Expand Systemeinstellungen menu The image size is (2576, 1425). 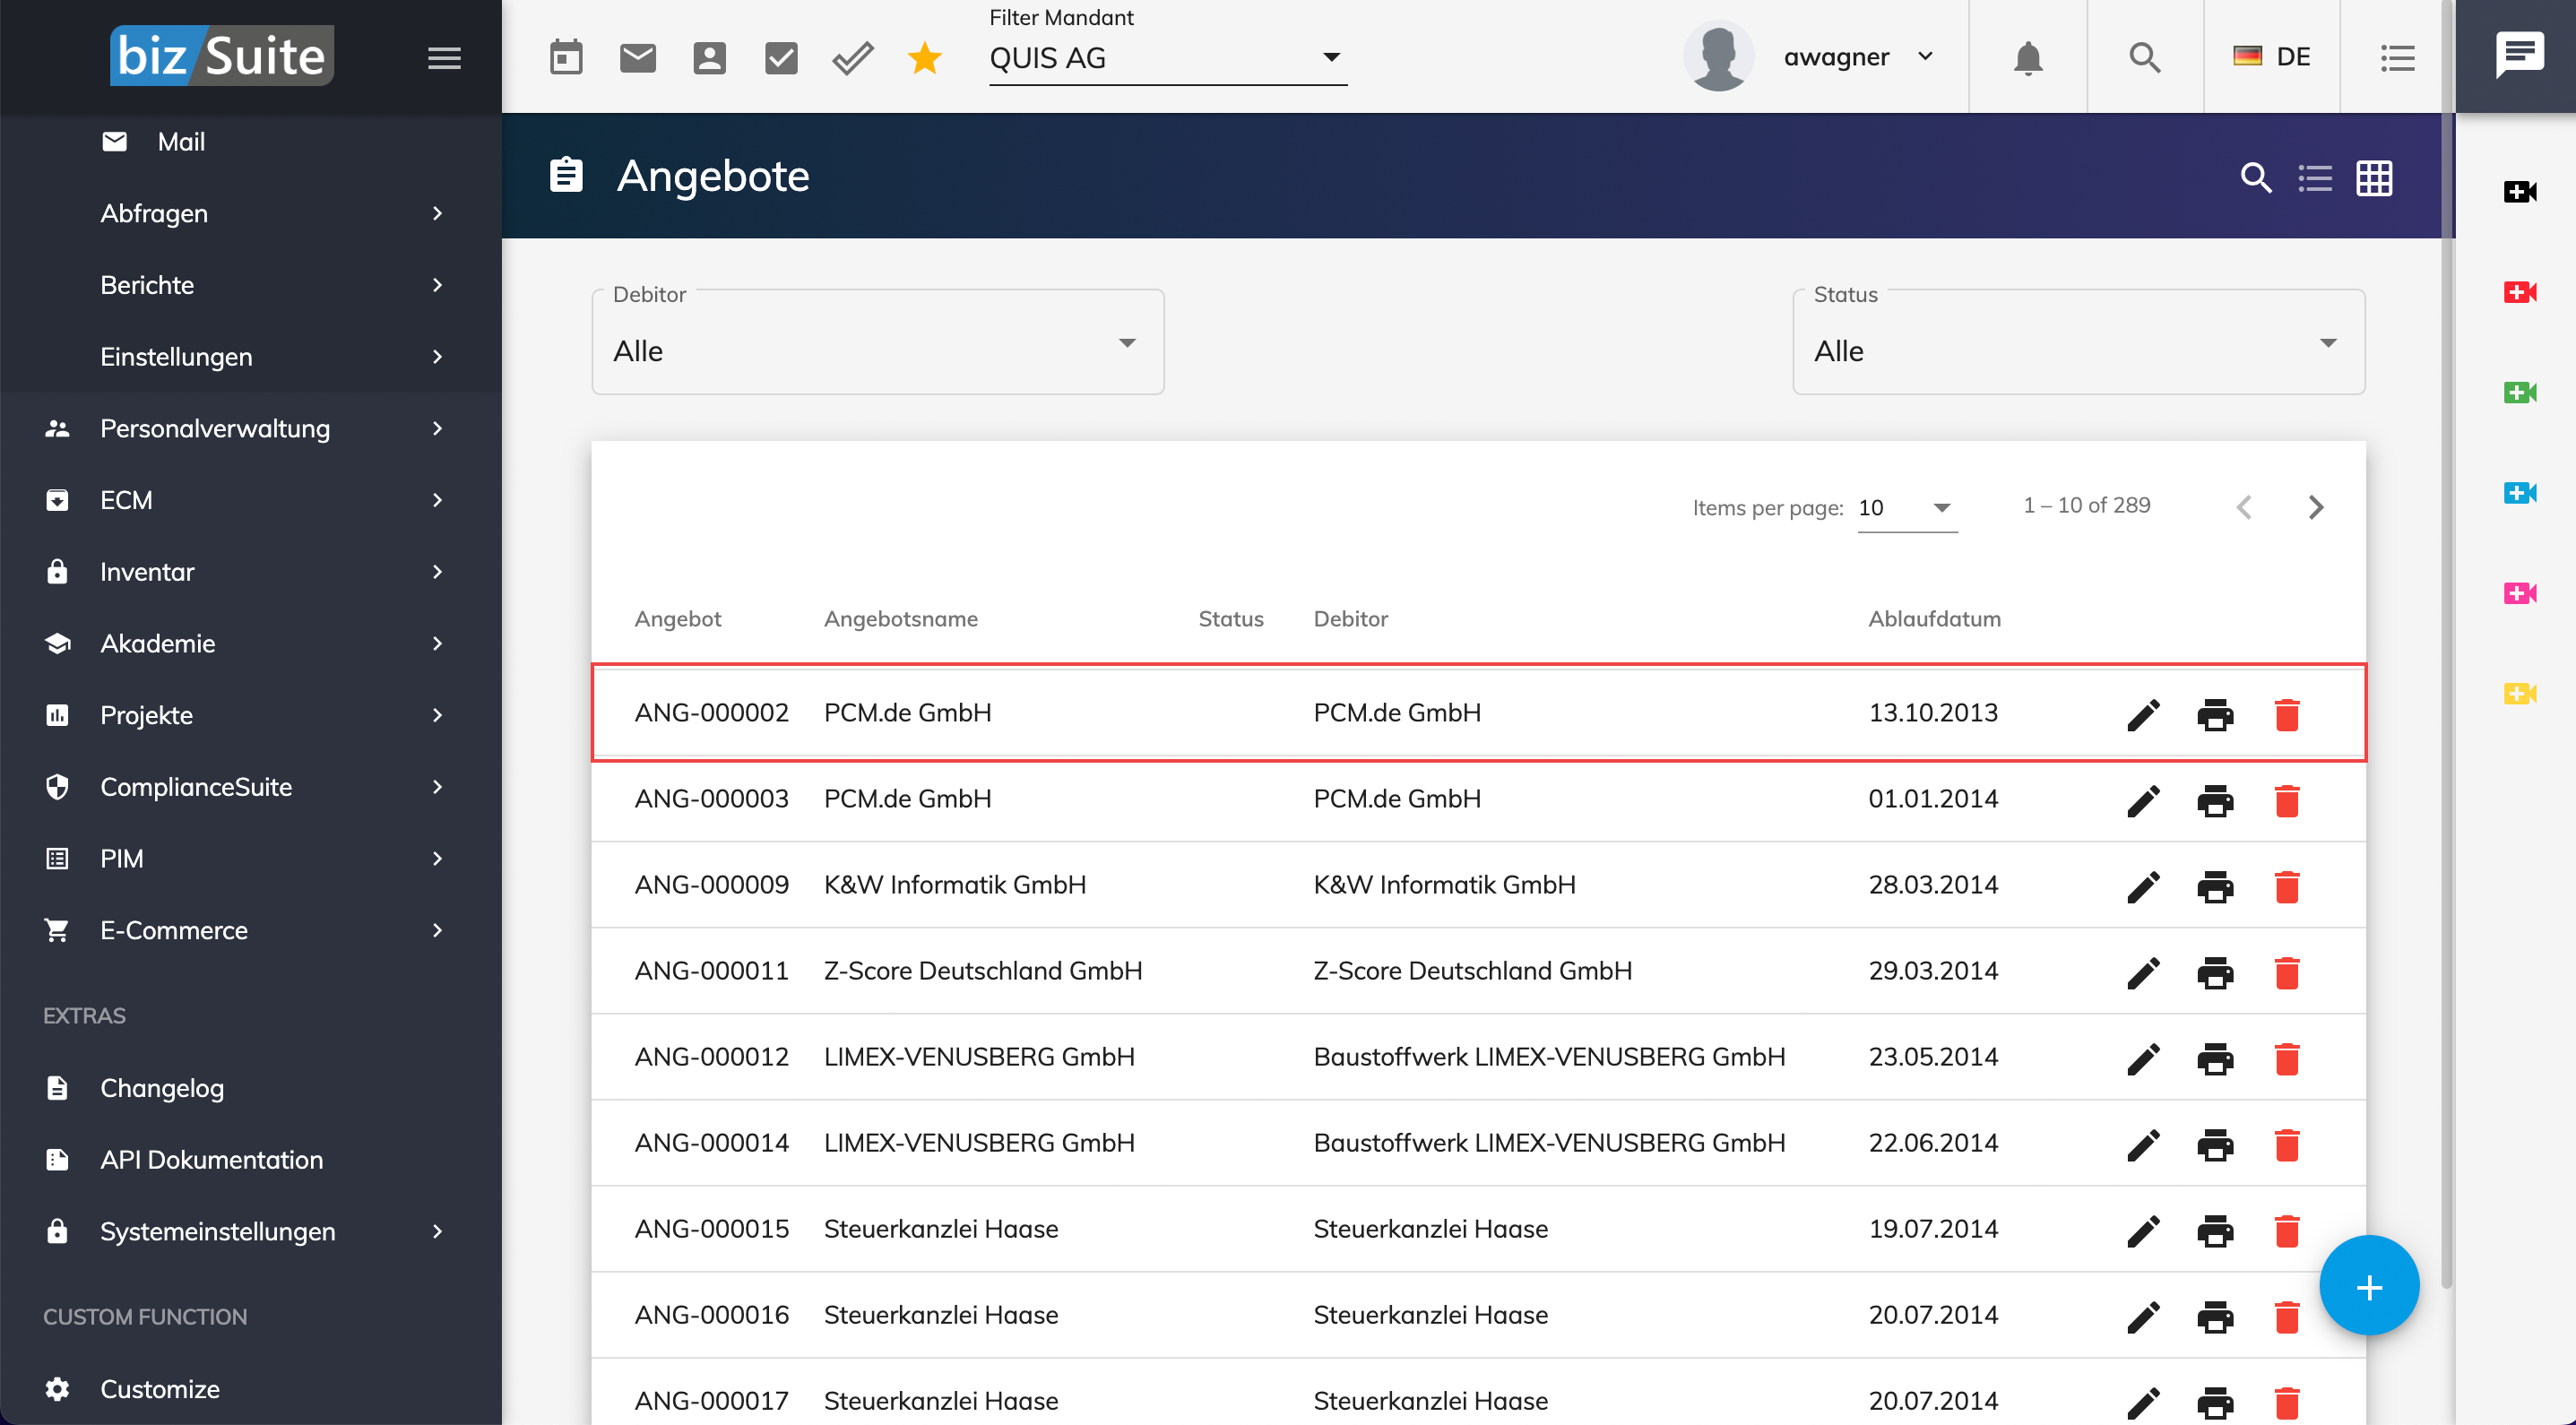click(x=250, y=1232)
